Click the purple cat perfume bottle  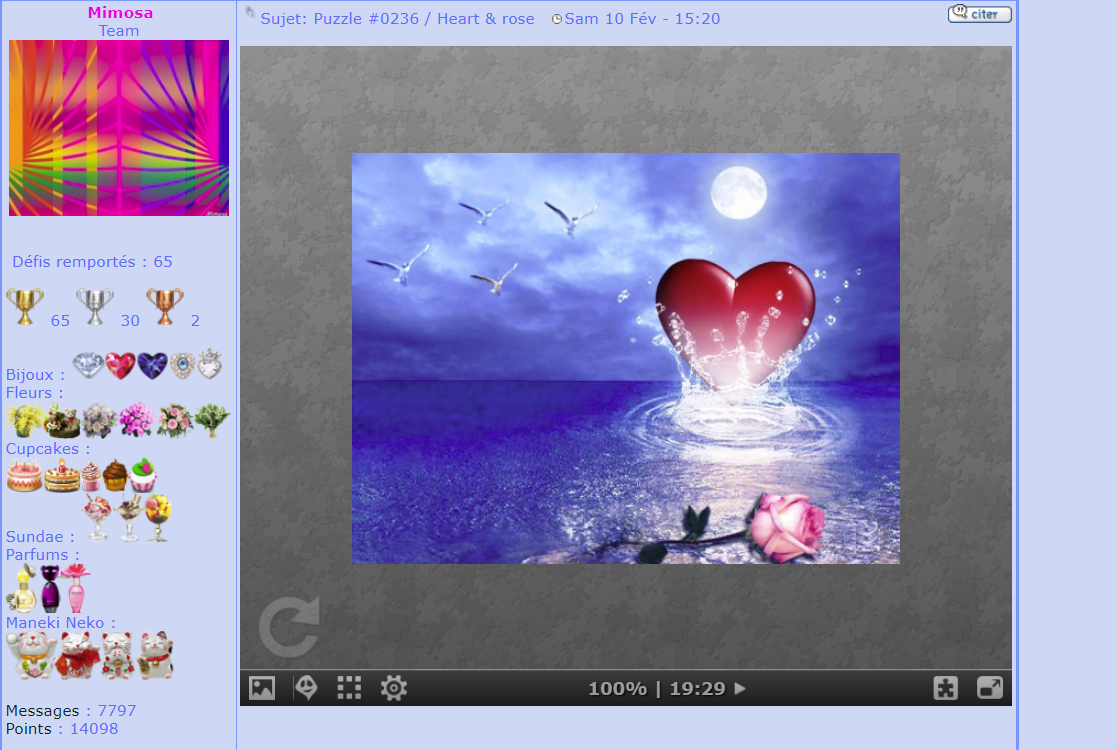pyautogui.click(x=50, y=588)
